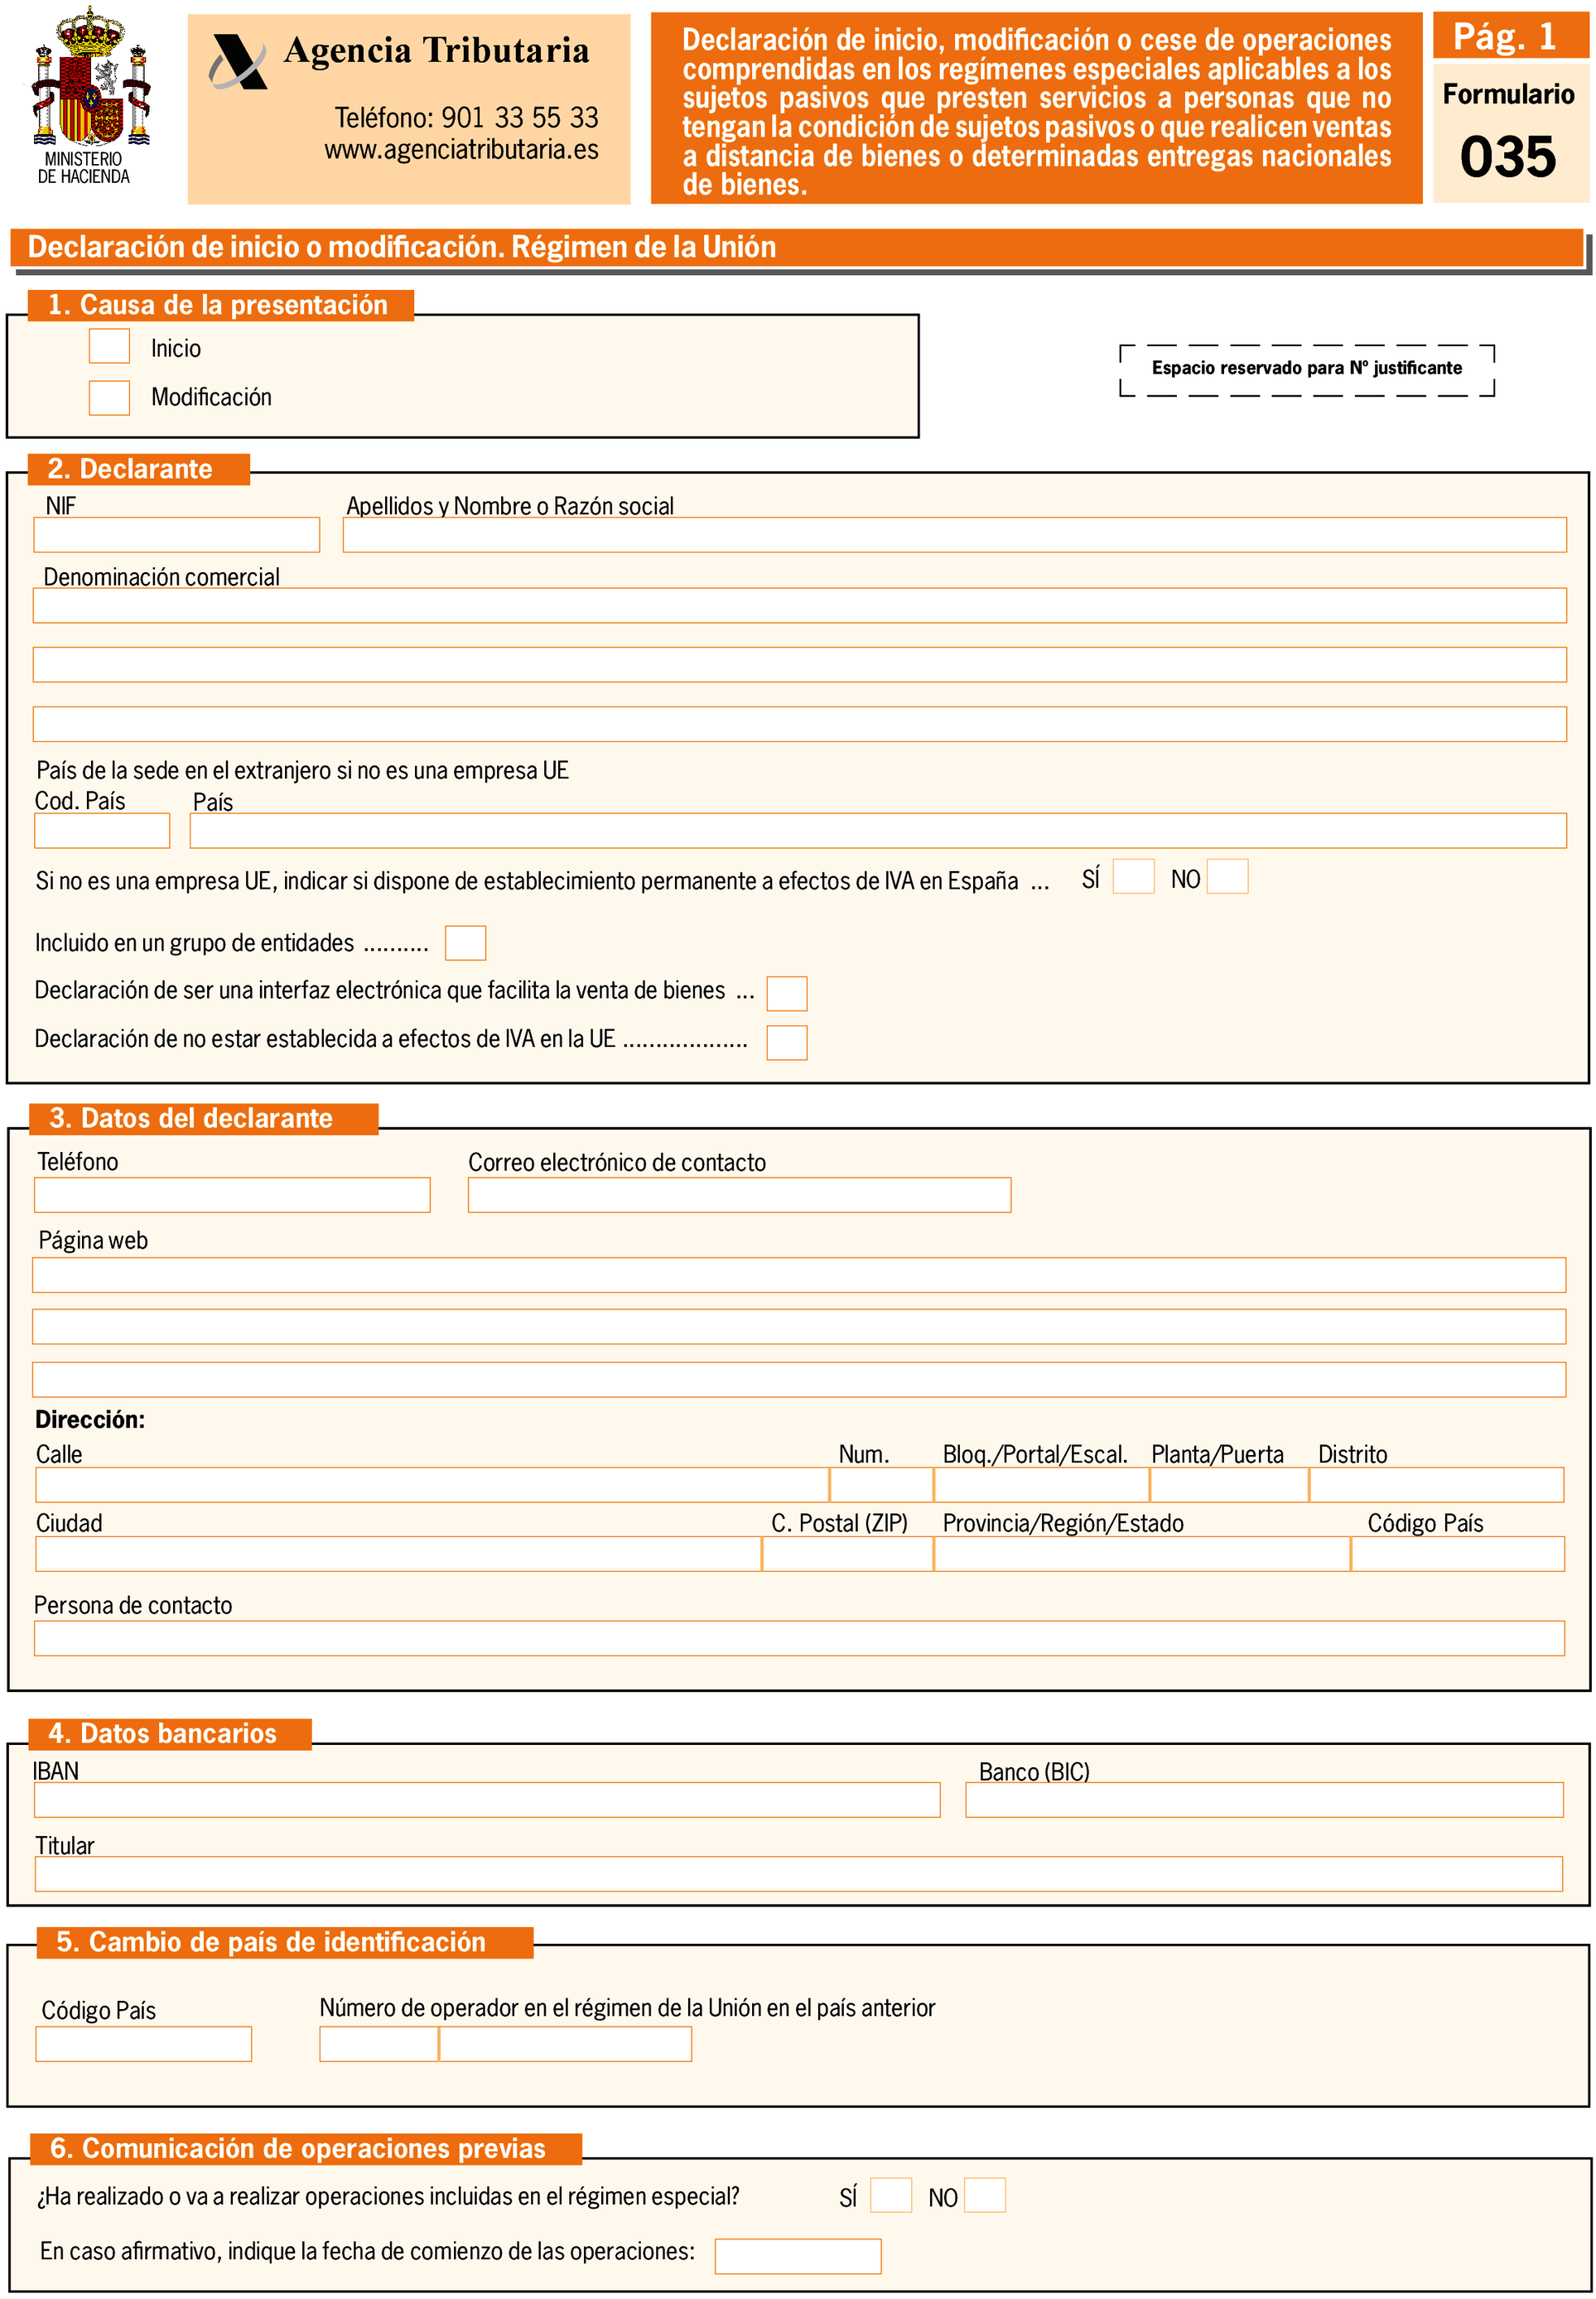Check no estar establecida en la UE box

click(787, 1042)
